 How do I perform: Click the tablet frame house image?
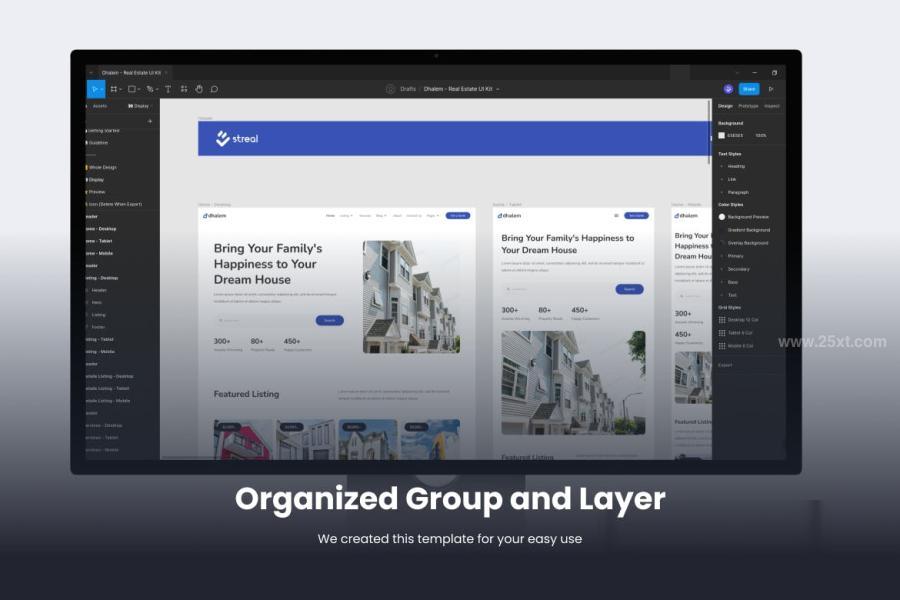573,382
